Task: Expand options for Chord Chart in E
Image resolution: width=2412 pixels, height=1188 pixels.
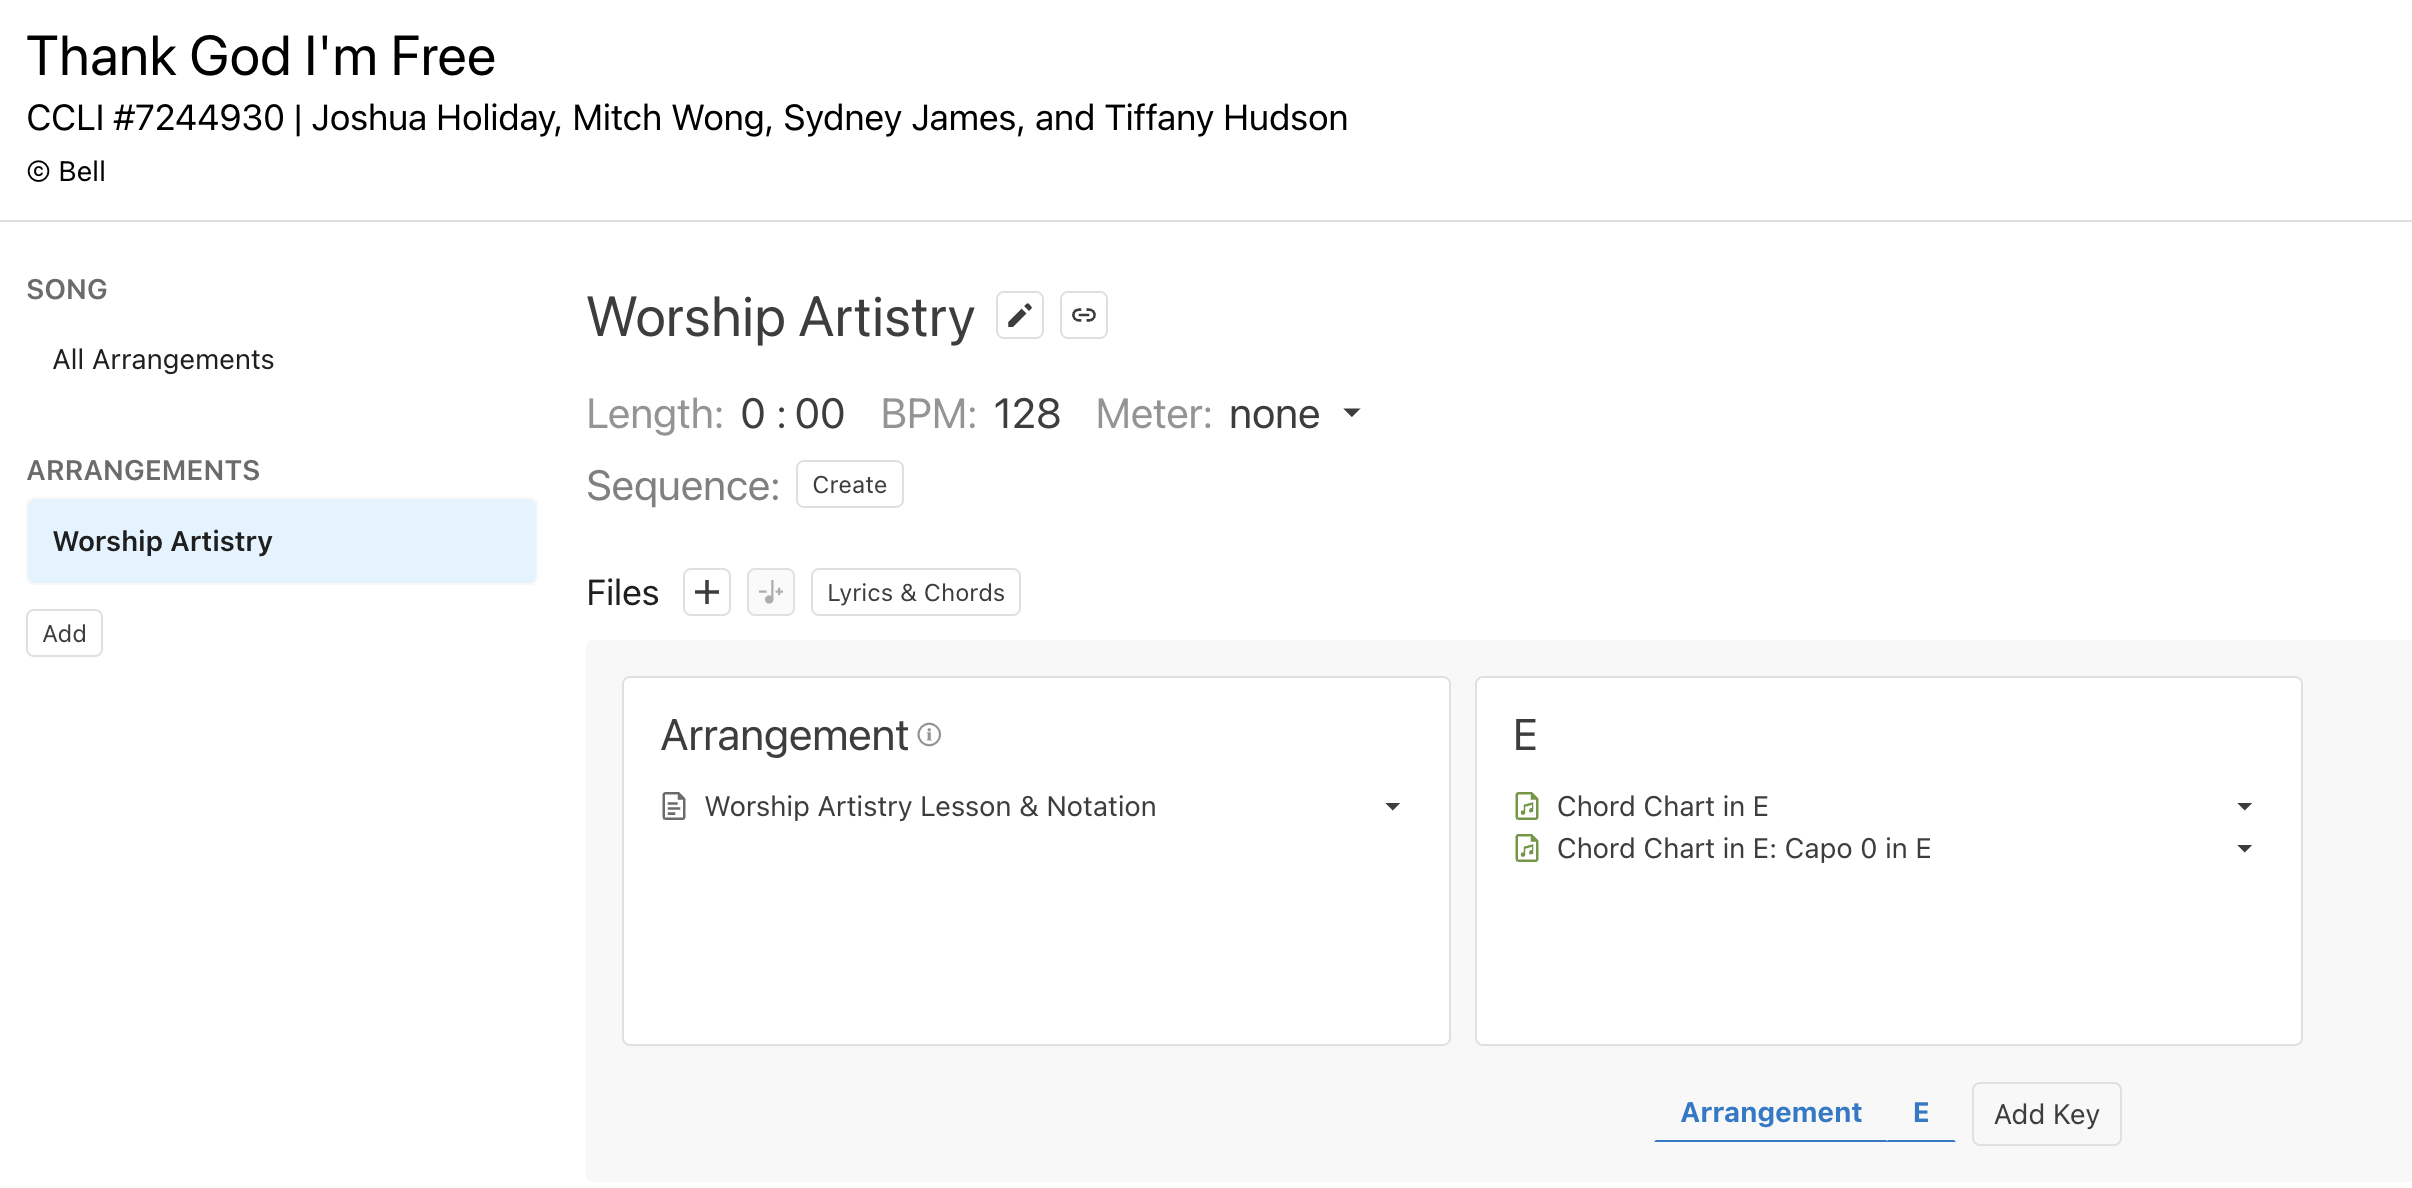Action: [x=2244, y=806]
